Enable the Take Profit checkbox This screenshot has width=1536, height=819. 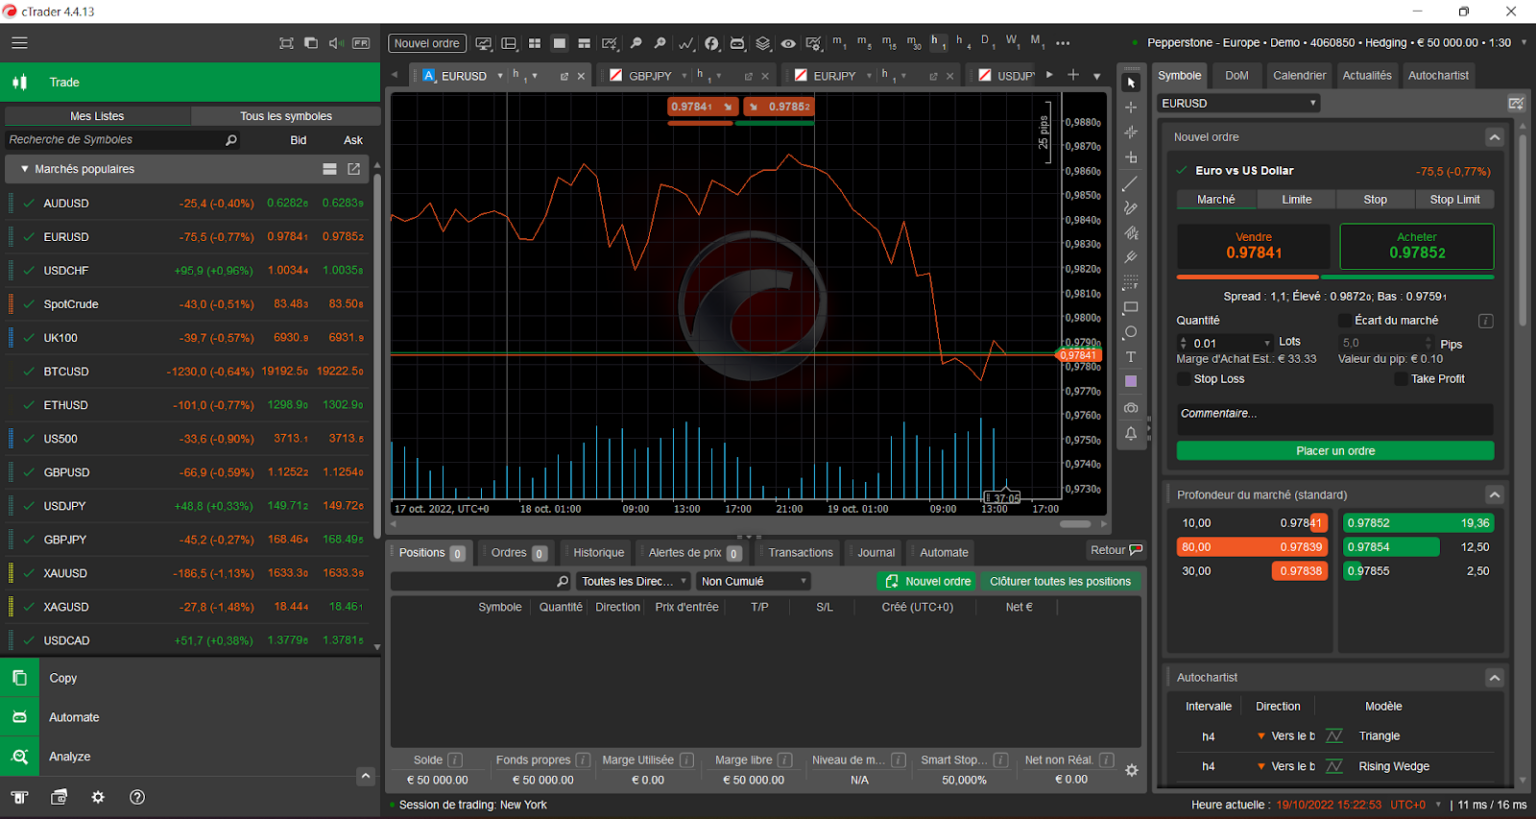(1399, 379)
